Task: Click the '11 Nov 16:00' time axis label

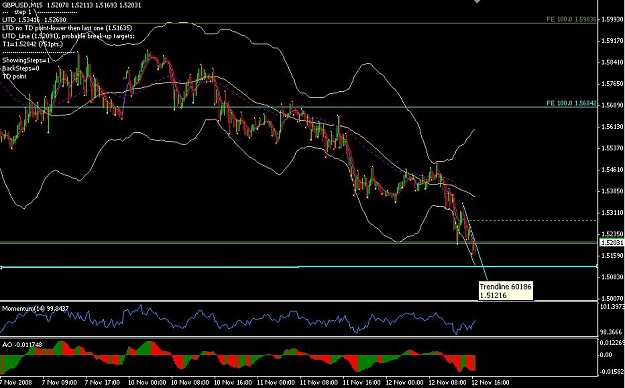Action: (x=362, y=382)
